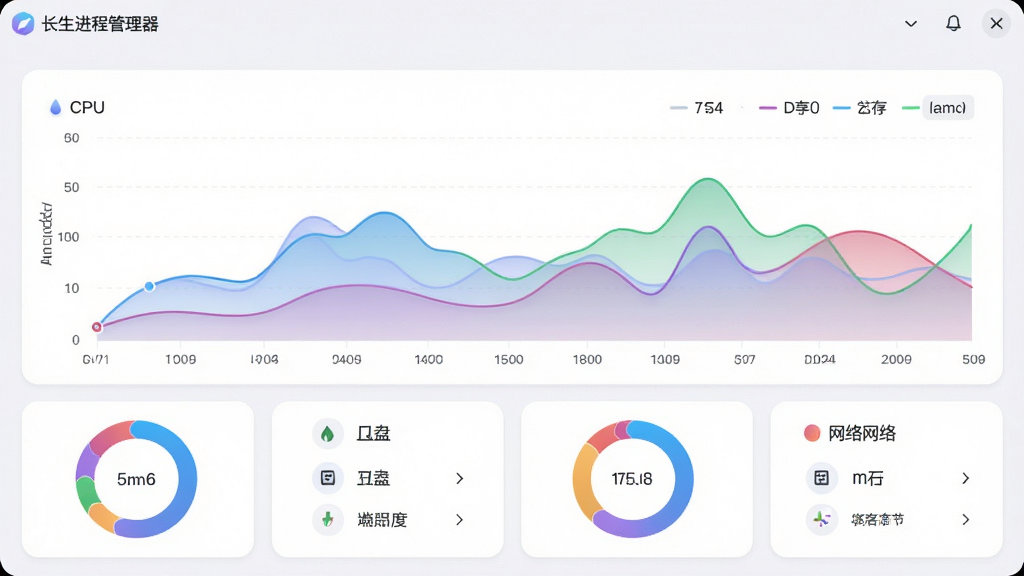
Task: Click the CPU chart heading text
Action: pos(87,107)
